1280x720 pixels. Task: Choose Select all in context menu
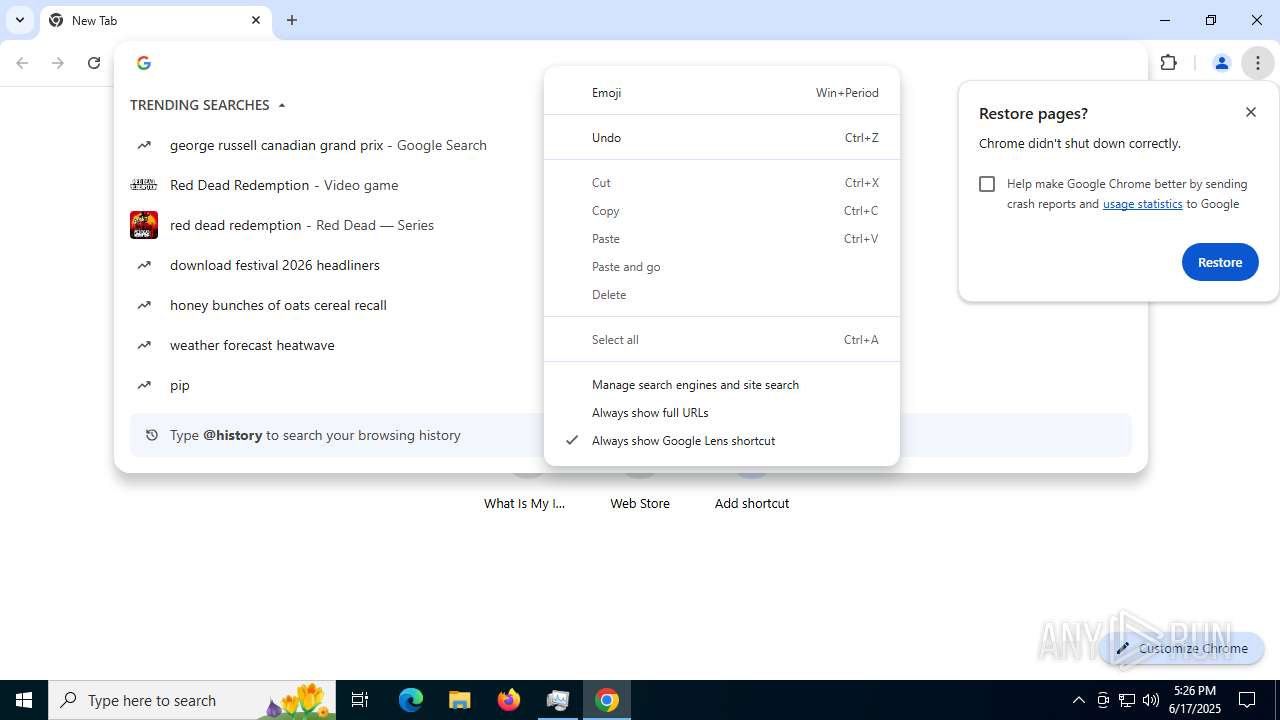pyautogui.click(x=722, y=340)
